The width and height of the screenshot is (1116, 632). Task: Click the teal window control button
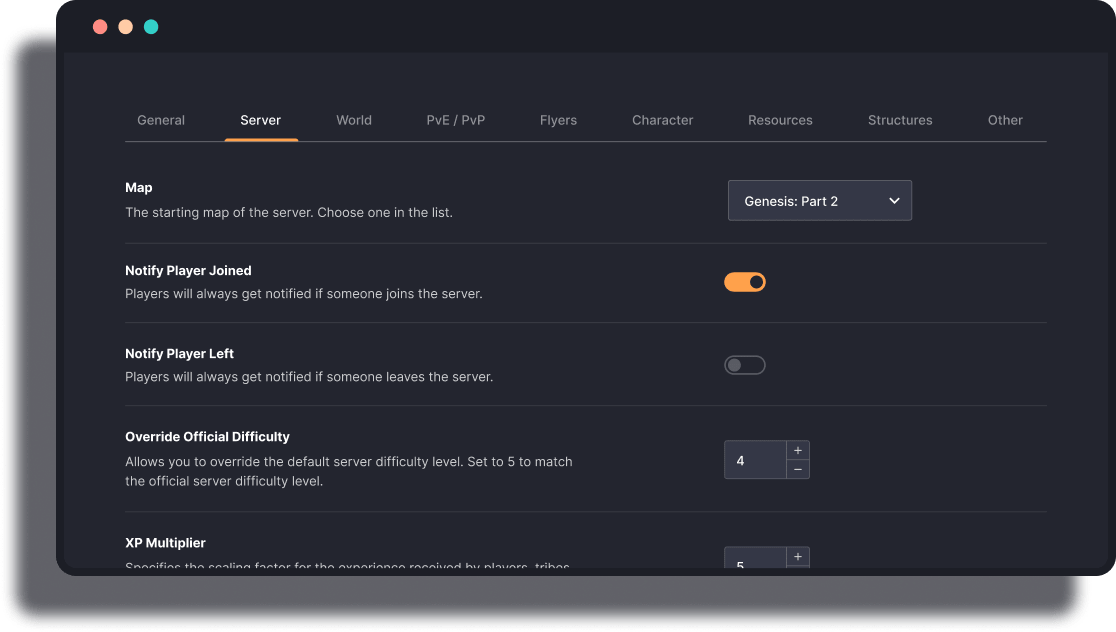[x=151, y=26]
